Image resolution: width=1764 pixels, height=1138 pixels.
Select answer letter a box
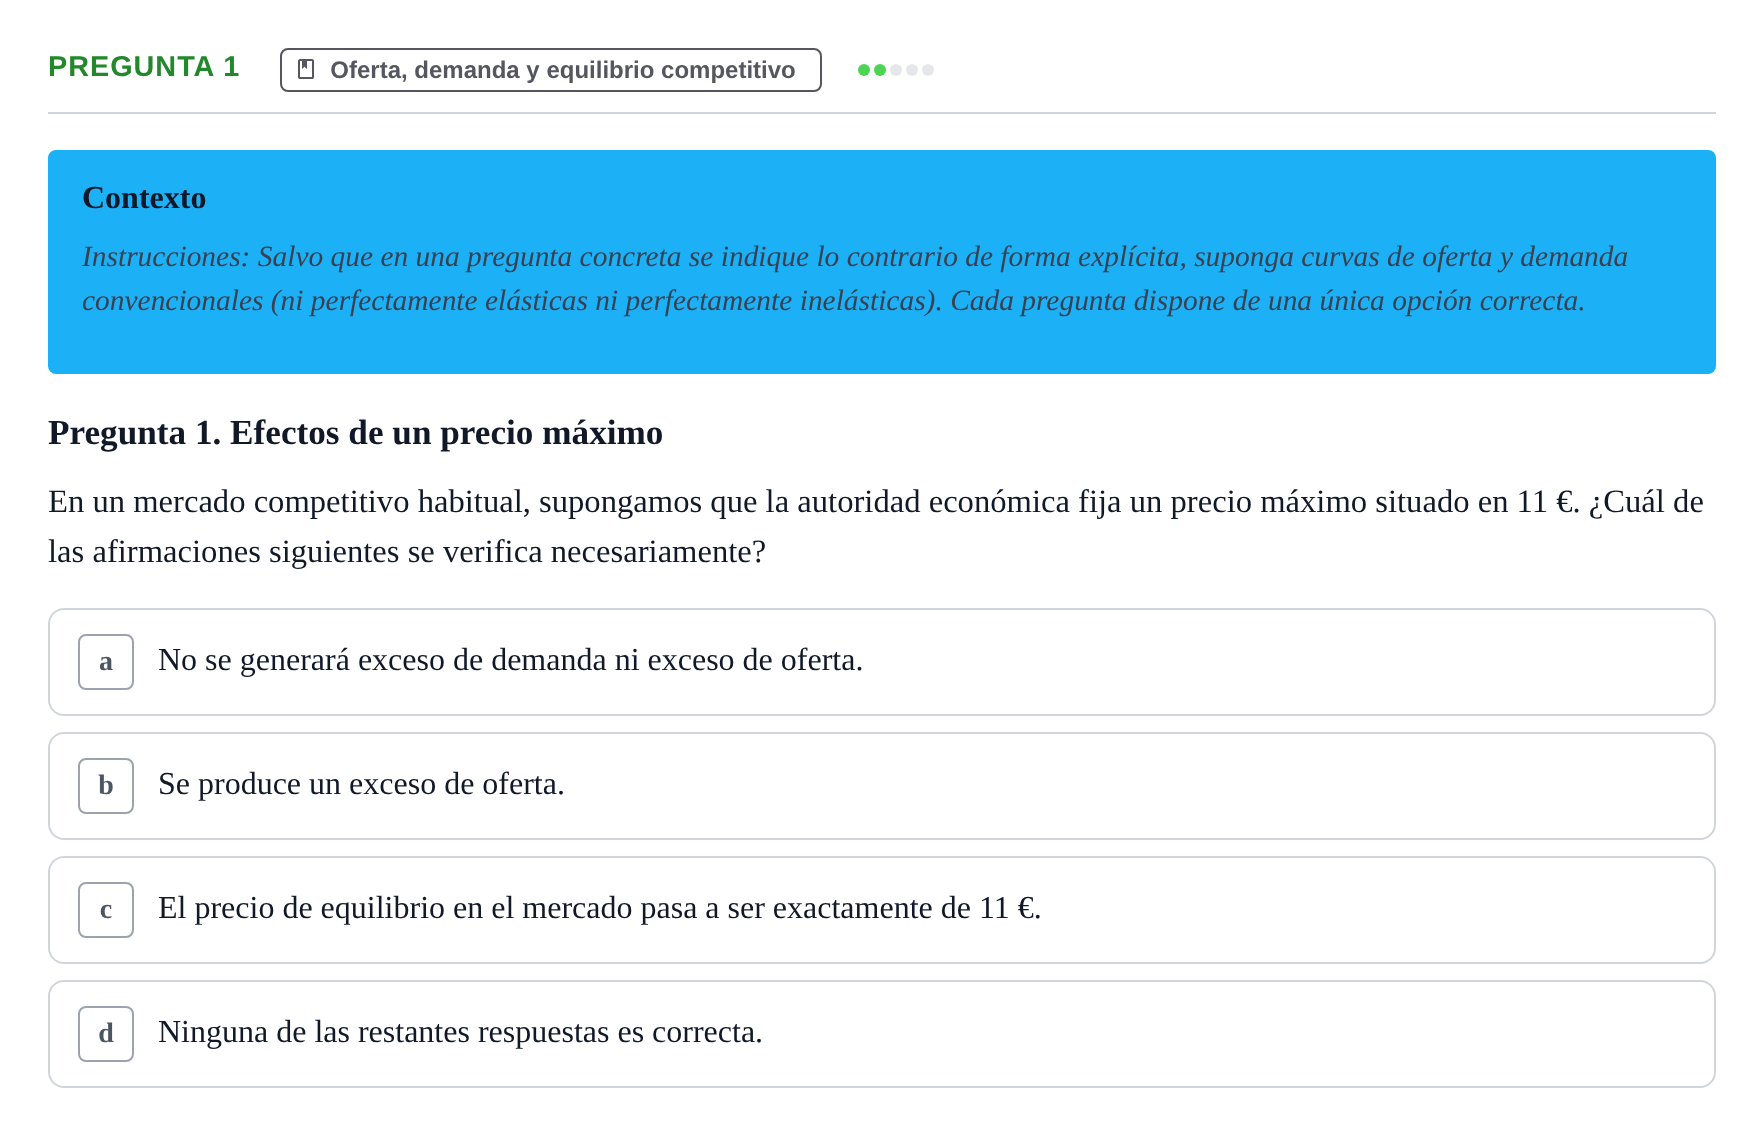click(106, 662)
